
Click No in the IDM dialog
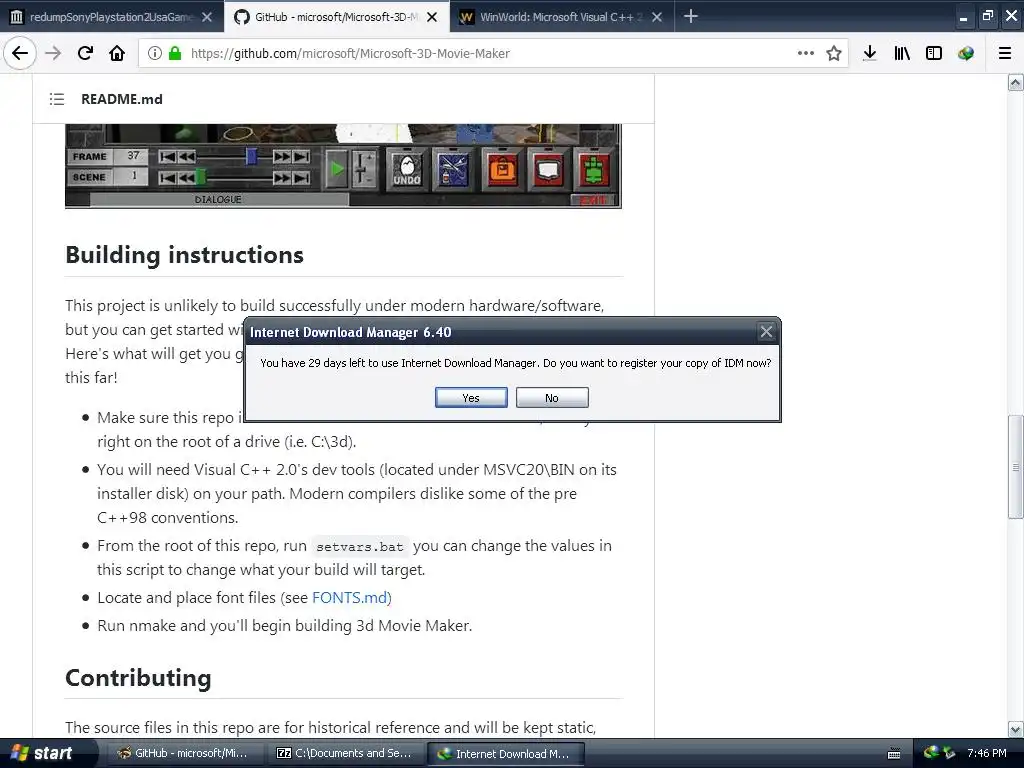pyautogui.click(x=552, y=398)
